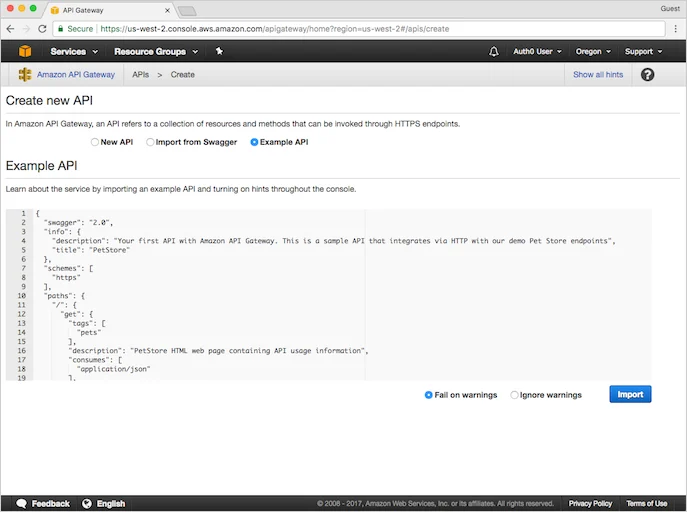Click the "get": { code line
This screenshot has height=512, width=687.
pos(77,314)
